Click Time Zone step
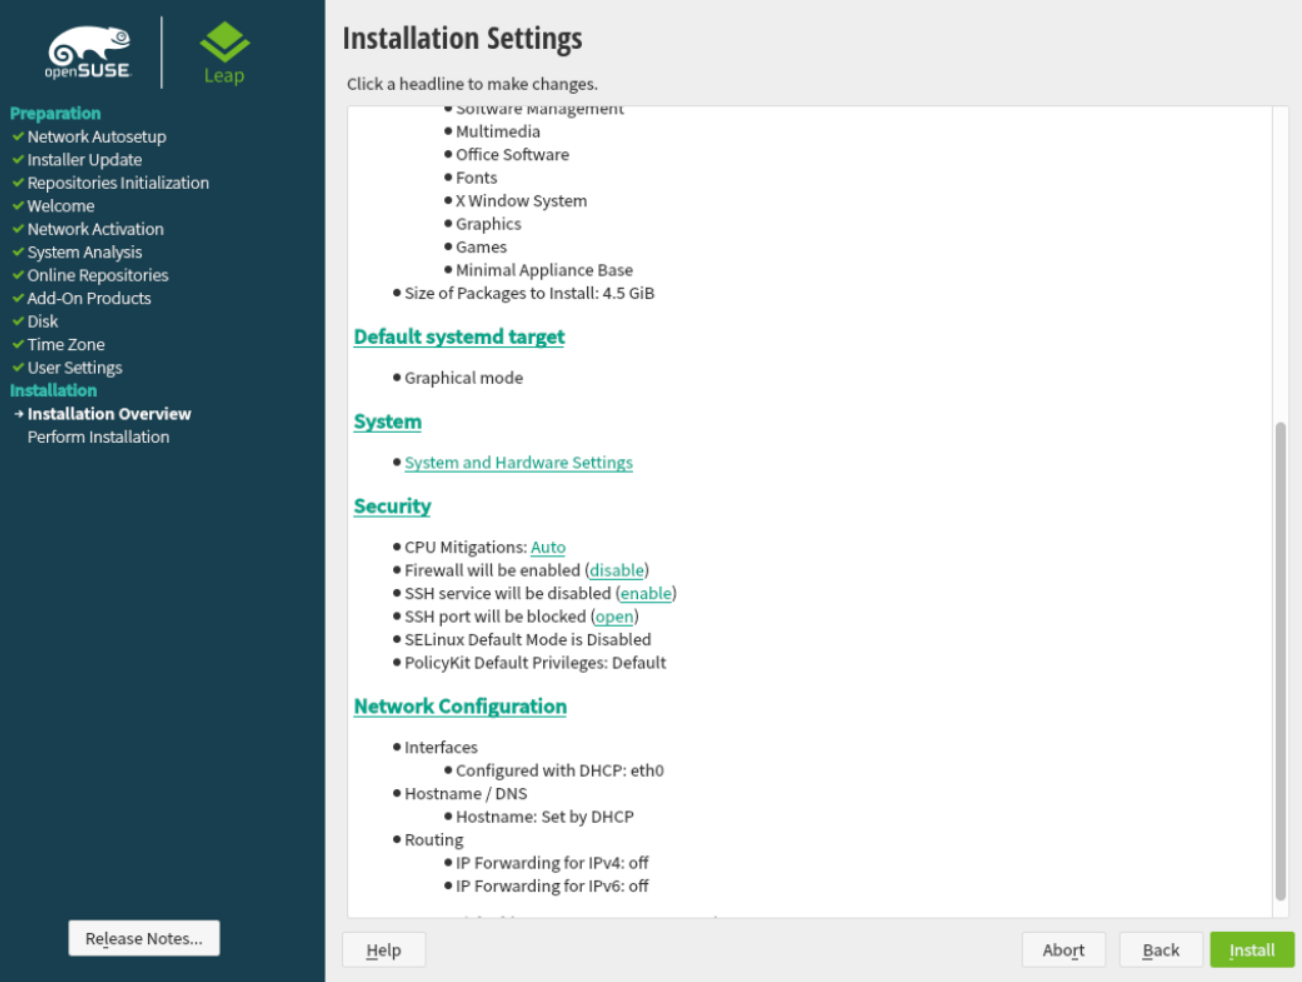 click(x=65, y=344)
